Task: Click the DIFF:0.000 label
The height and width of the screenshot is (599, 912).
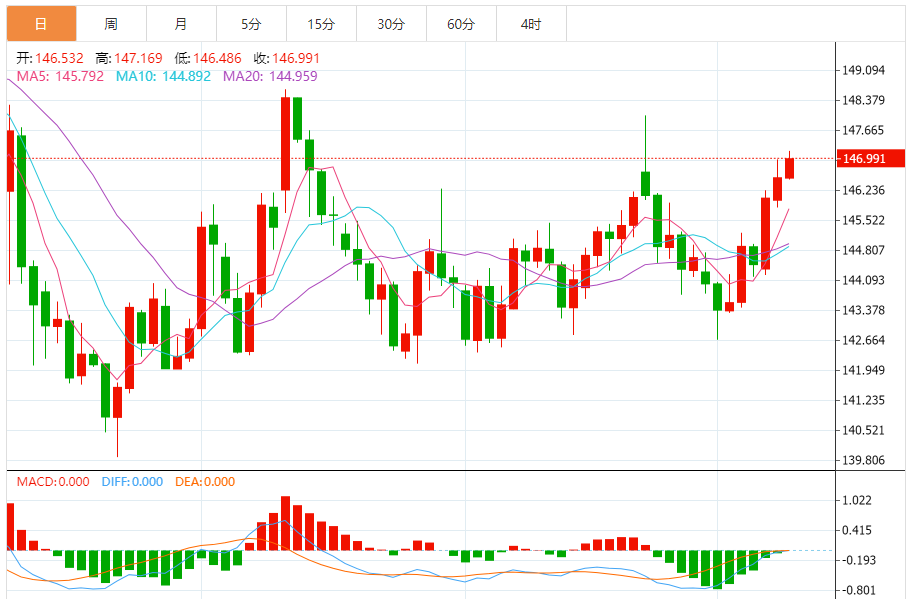Action: coord(132,482)
